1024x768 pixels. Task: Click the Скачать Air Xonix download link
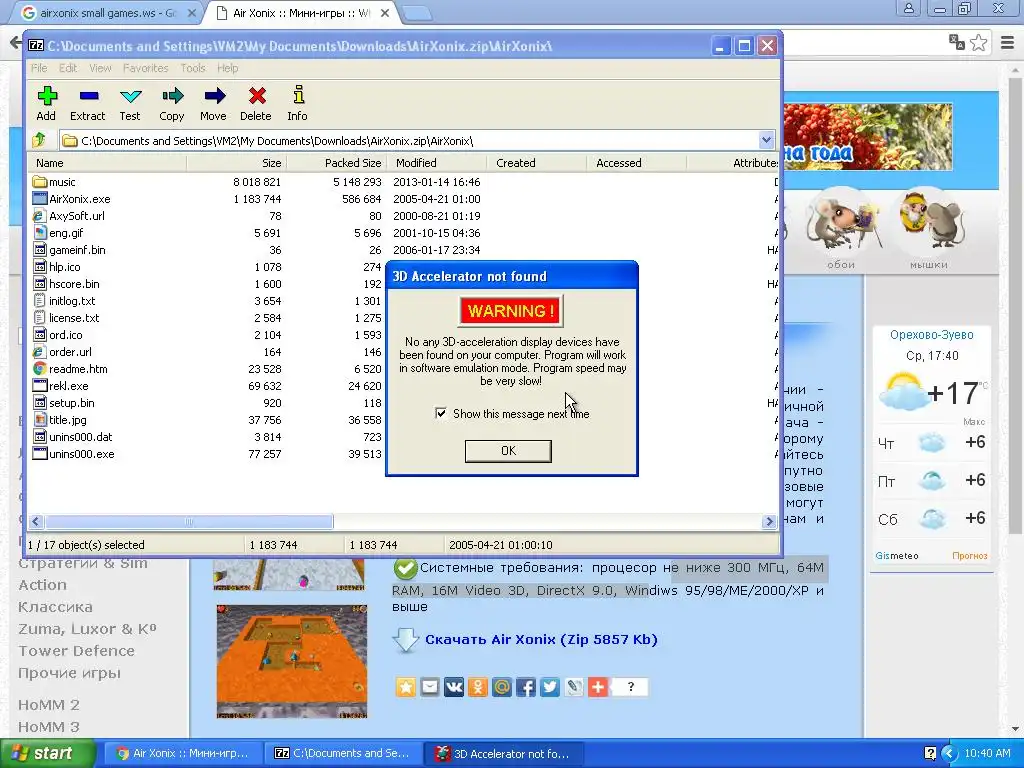pyautogui.click(x=541, y=639)
